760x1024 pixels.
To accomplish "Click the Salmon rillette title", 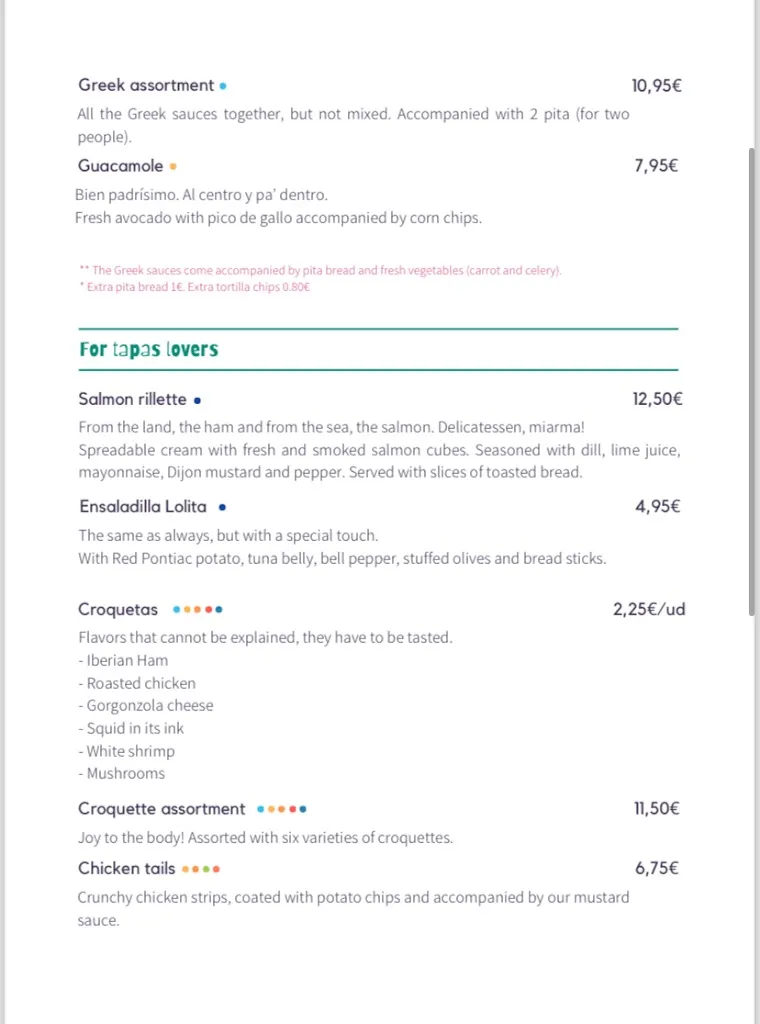I will [132, 399].
